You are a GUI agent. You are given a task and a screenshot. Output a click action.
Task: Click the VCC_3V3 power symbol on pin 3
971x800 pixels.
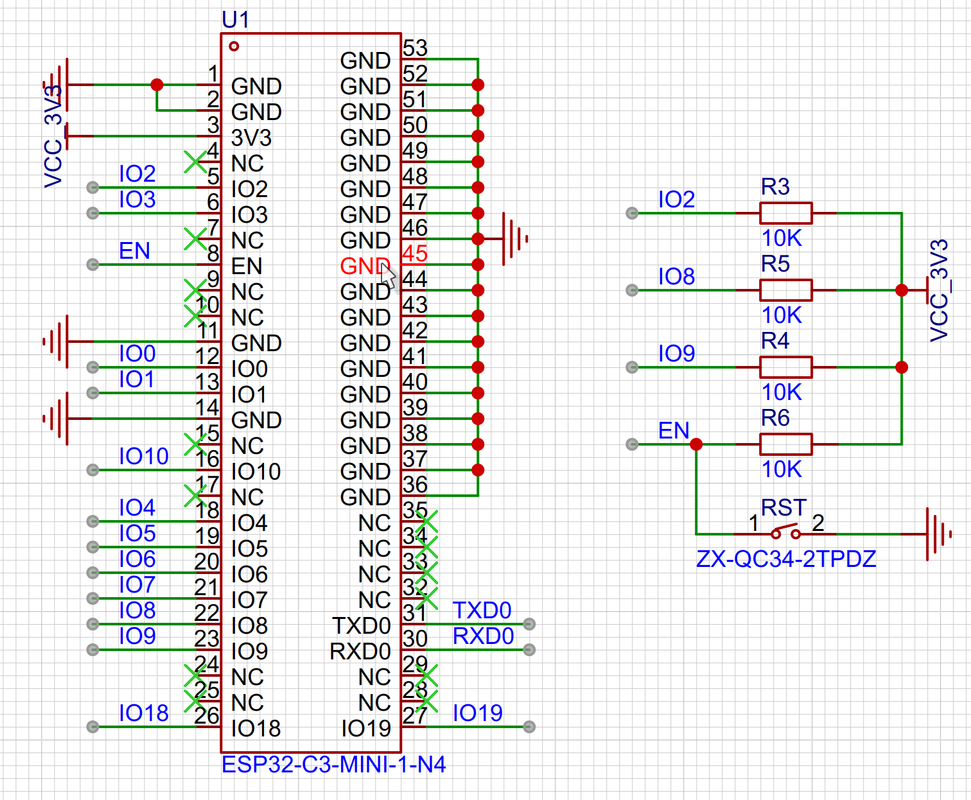pyautogui.click(x=66, y=136)
